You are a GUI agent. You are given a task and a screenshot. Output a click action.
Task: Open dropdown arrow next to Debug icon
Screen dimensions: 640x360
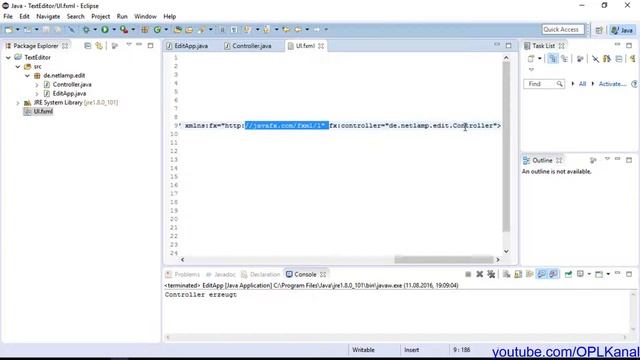95,29
